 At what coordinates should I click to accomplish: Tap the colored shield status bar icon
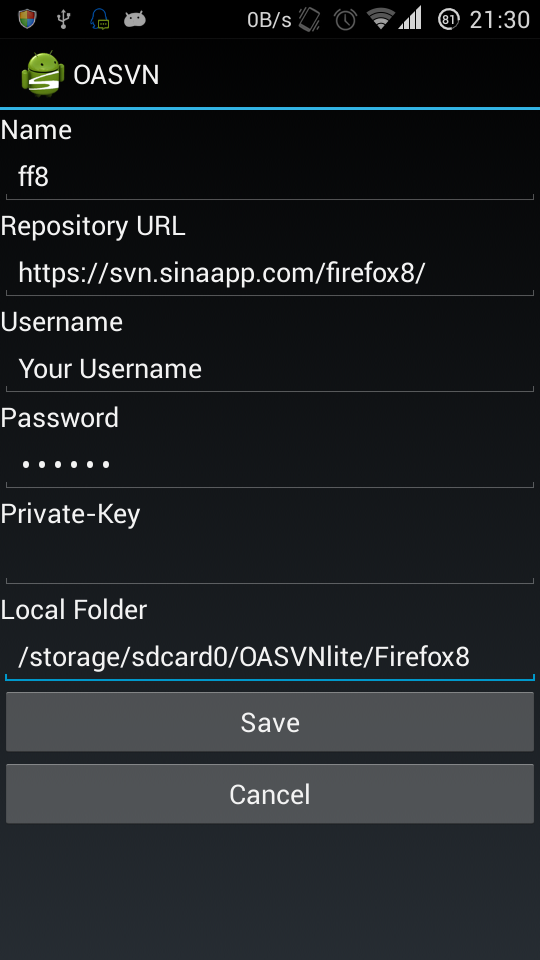[27, 19]
